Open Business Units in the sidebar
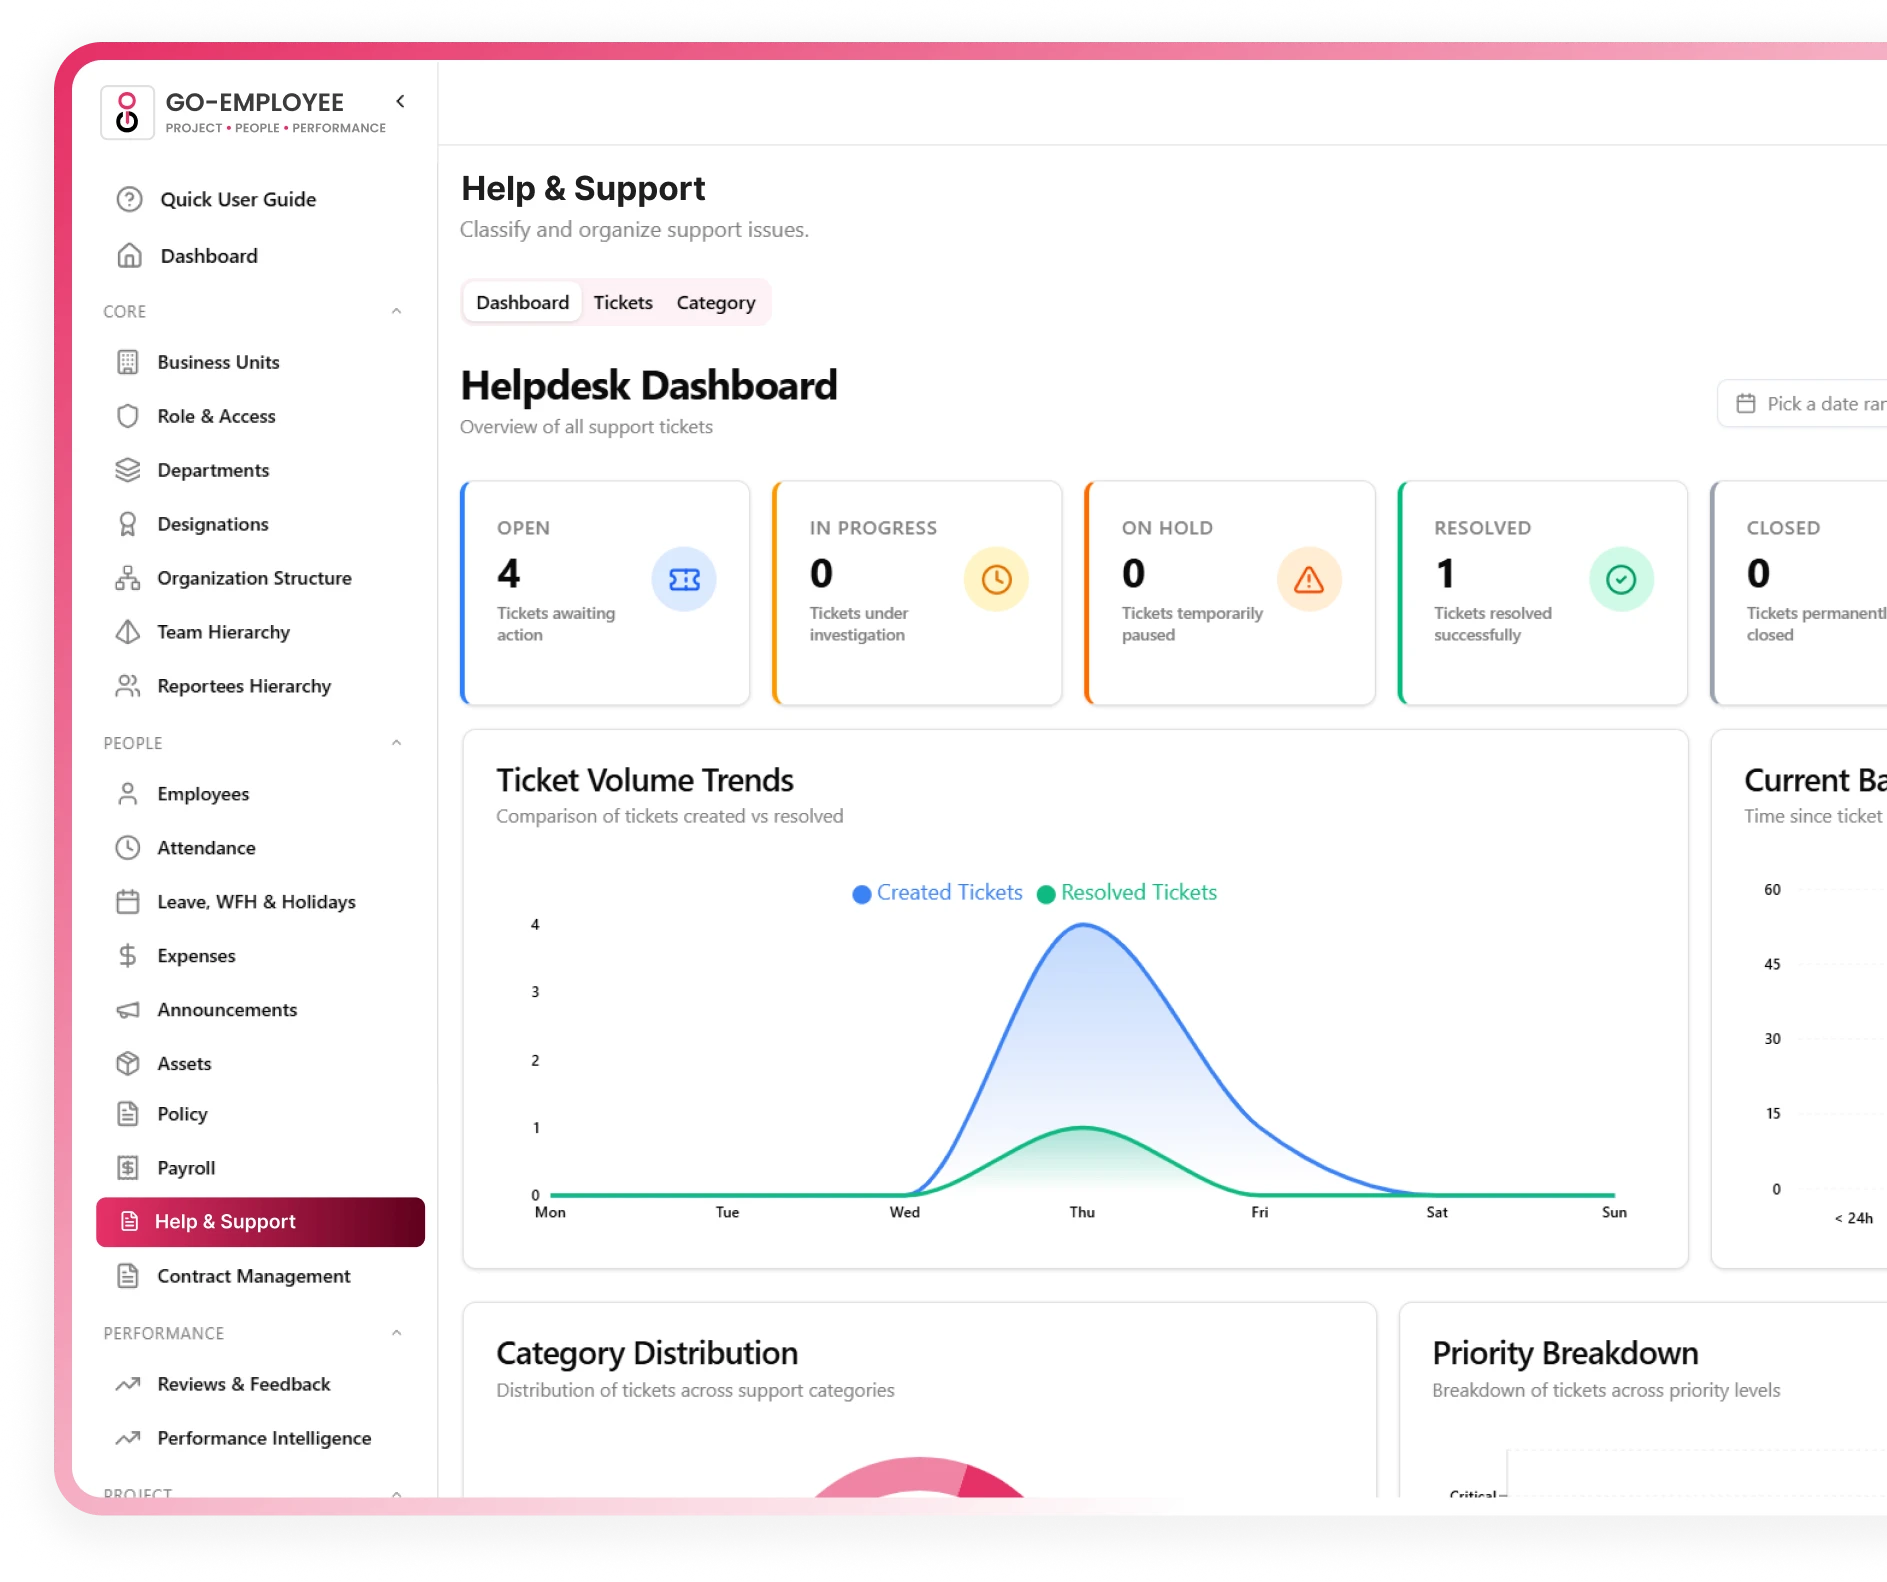Viewport: 1887px width, 1582px height. pyautogui.click(x=260, y=362)
